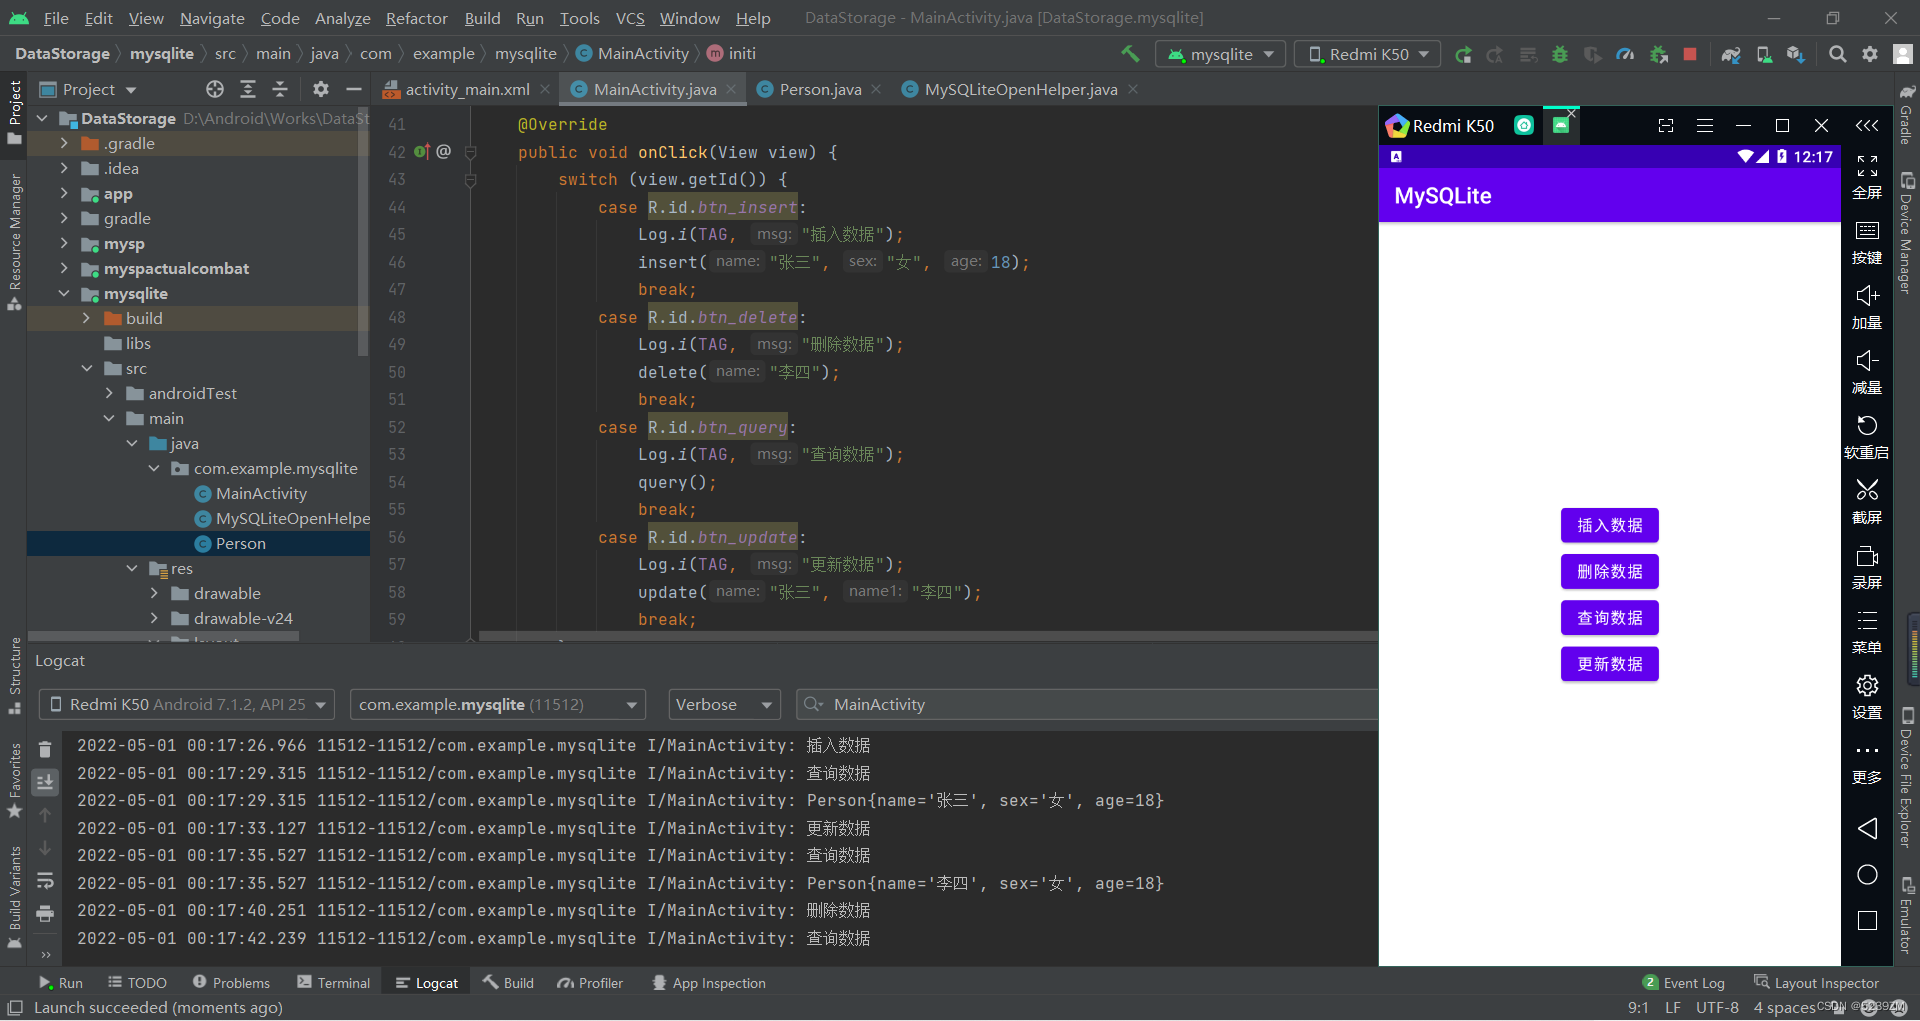Switch to Person.java tab

[x=820, y=90]
